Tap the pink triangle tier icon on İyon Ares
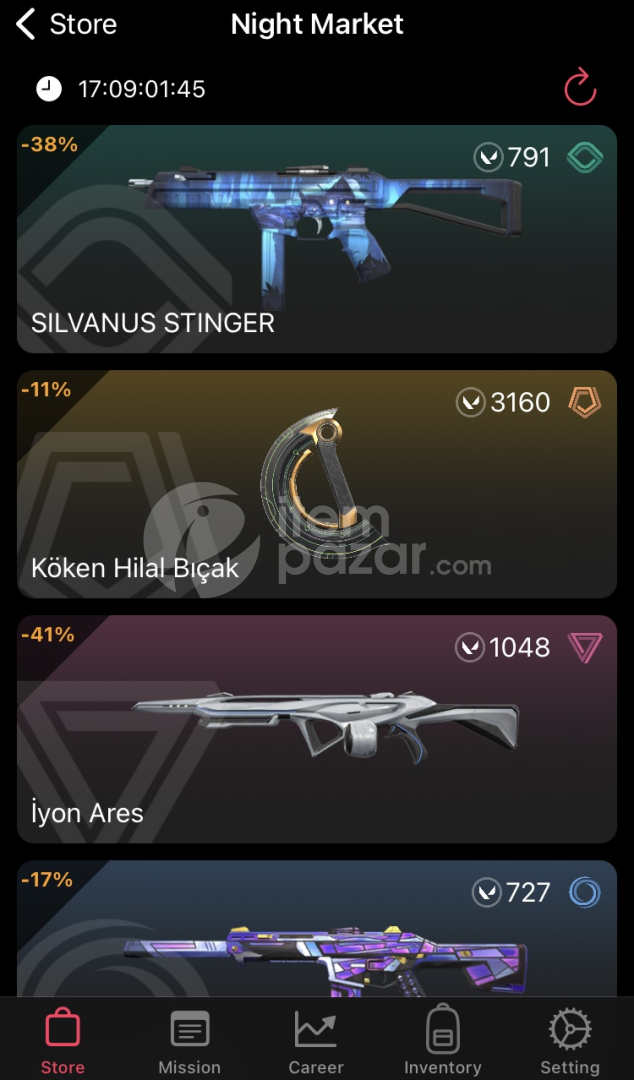This screenshot has width=634, height=1080. (x=584, y=647)
